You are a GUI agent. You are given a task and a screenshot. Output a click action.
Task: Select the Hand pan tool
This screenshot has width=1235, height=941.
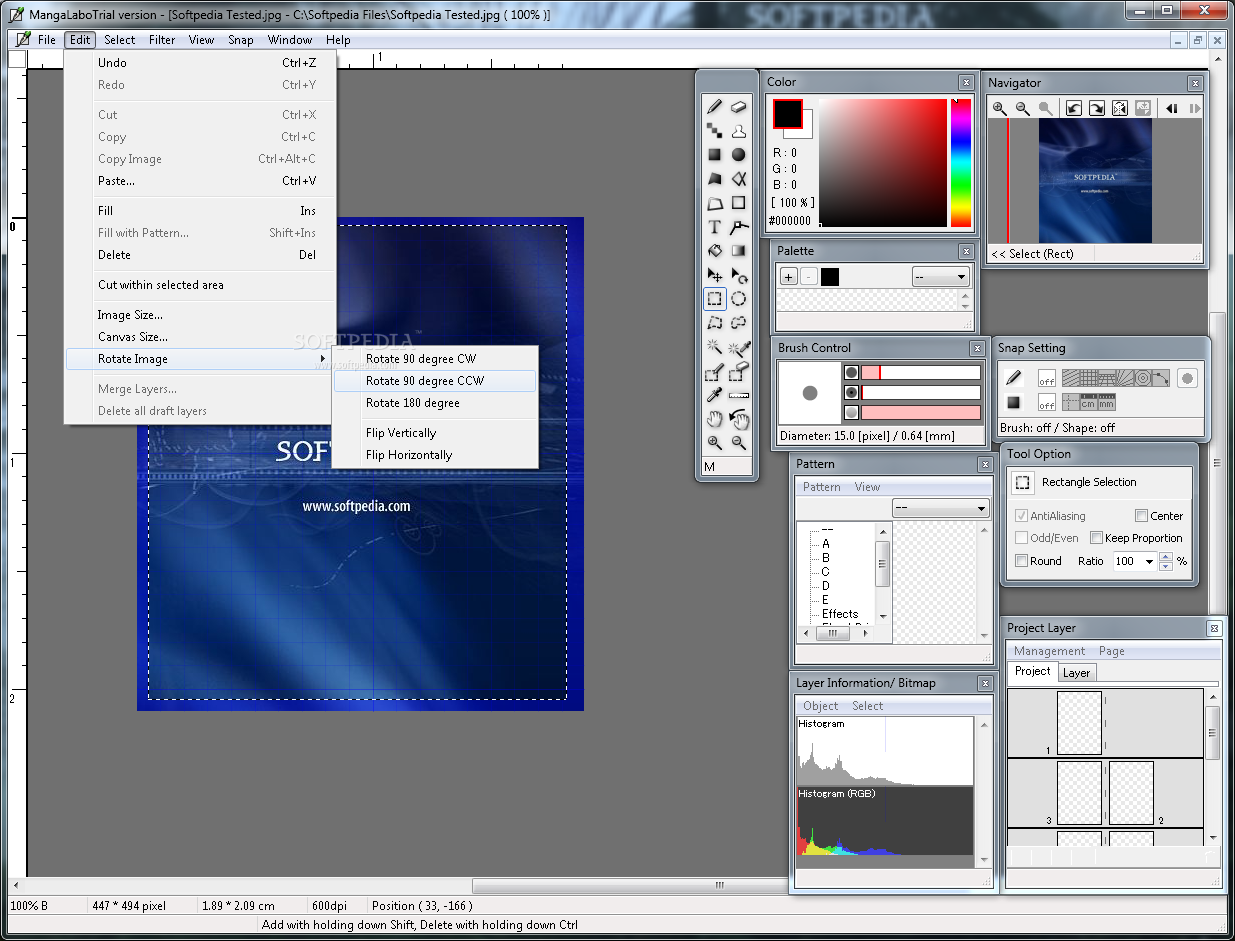pos(715,419)
